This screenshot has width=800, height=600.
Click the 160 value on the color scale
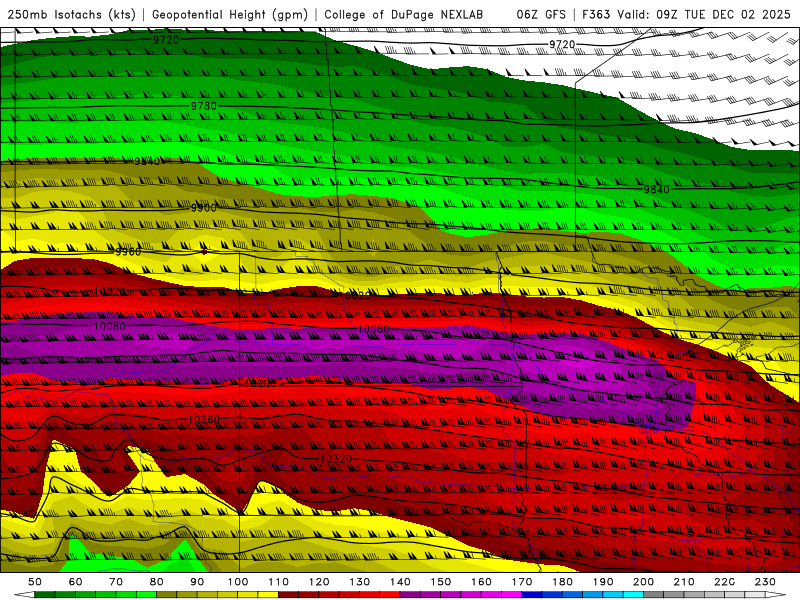click(482, 582)
